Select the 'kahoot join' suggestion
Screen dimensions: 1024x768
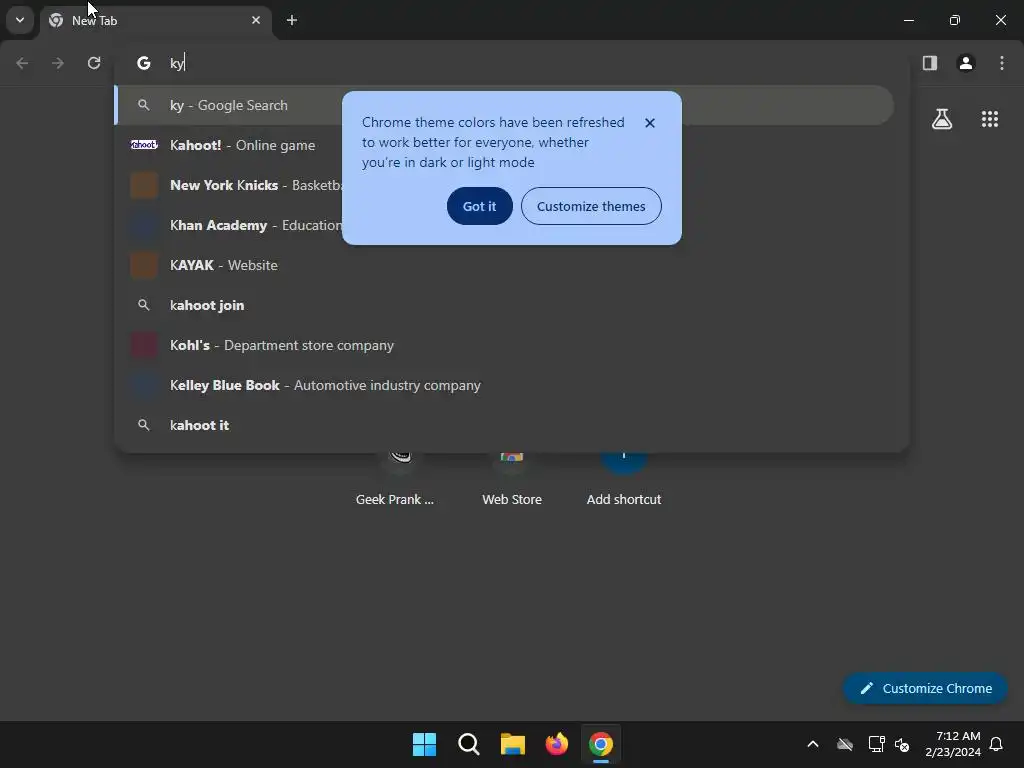[x=504, y=305]
